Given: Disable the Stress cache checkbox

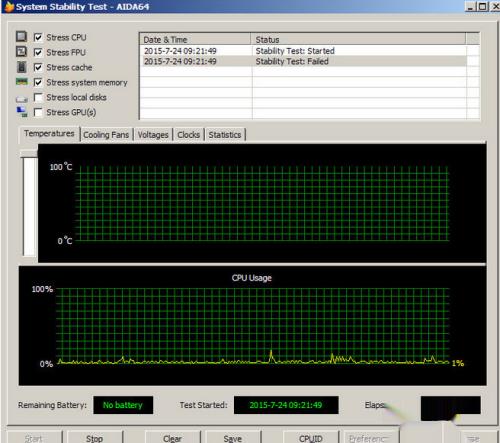Looking at the screenshot, I should (38, 67).
